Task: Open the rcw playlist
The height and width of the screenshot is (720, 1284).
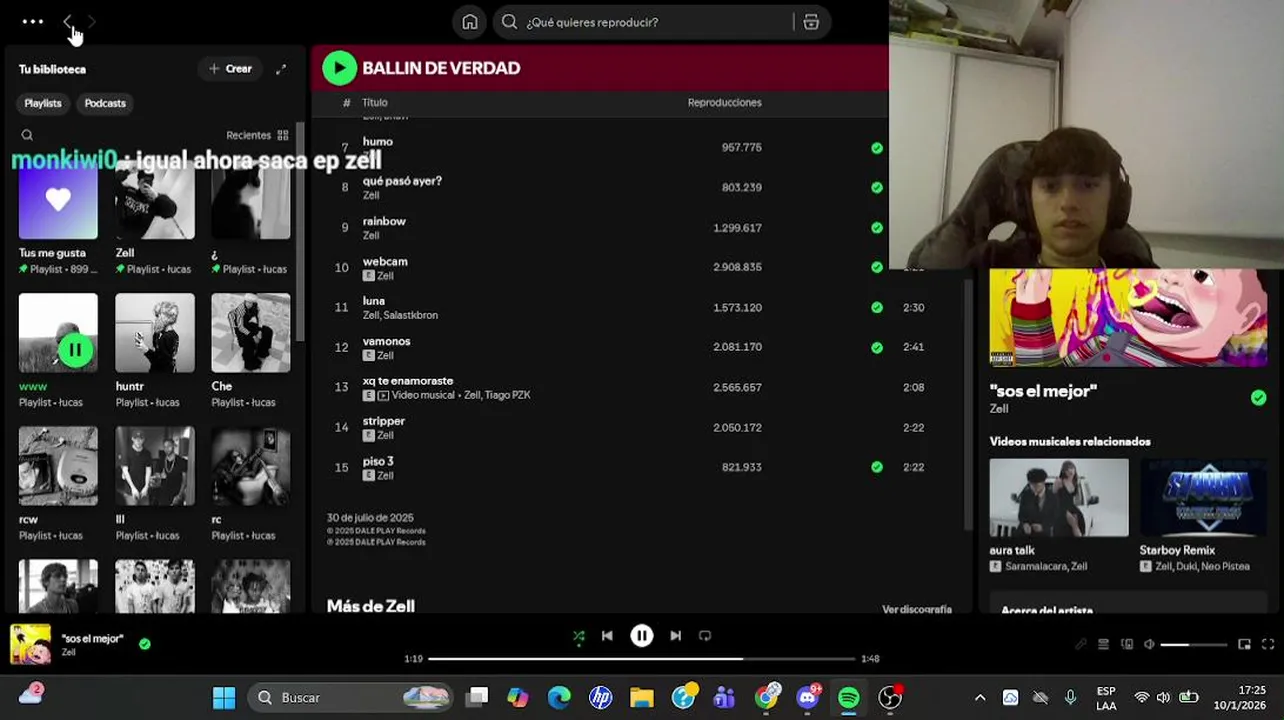Action: coord(58,466)
